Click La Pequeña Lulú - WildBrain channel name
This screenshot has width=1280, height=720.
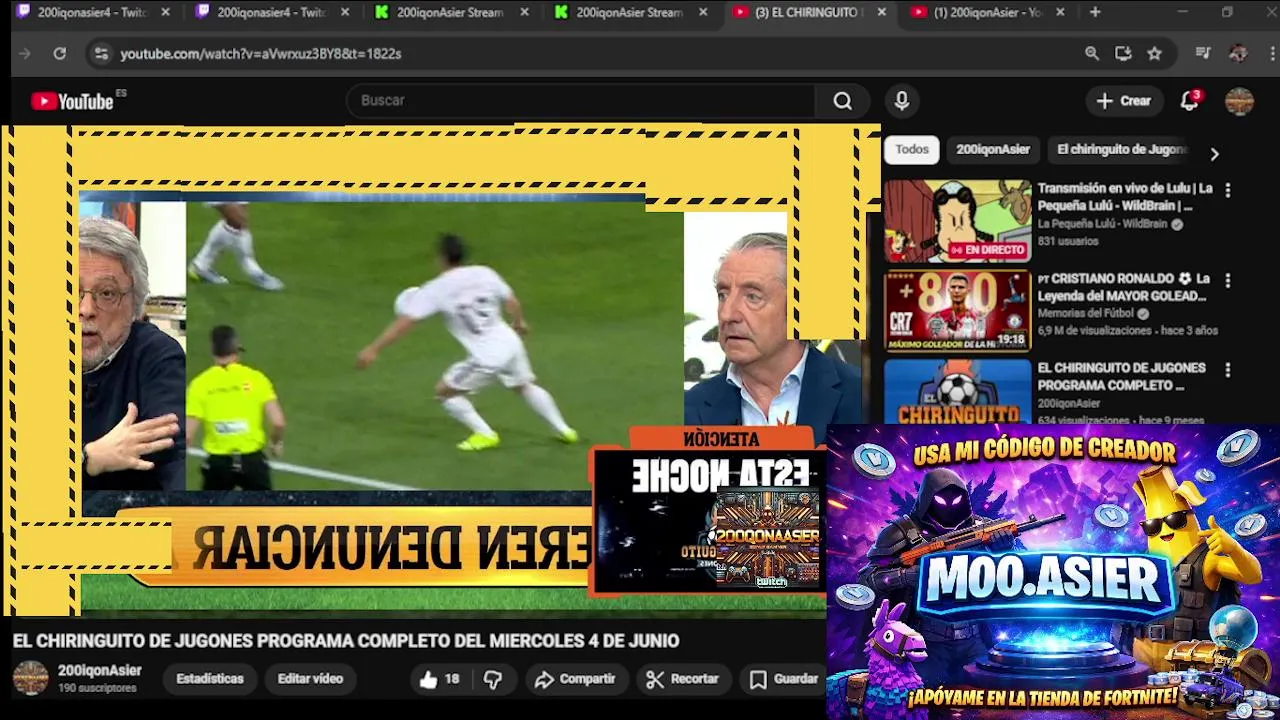point(1102,224)
